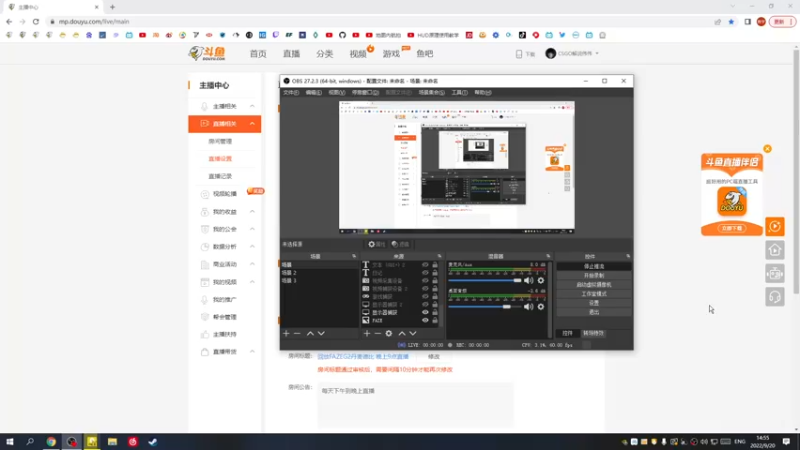Mute the 桌面音频 speaker icon
Image resolution: width=800 pixels, height=450 pixels.
click(x=529, y=307)
